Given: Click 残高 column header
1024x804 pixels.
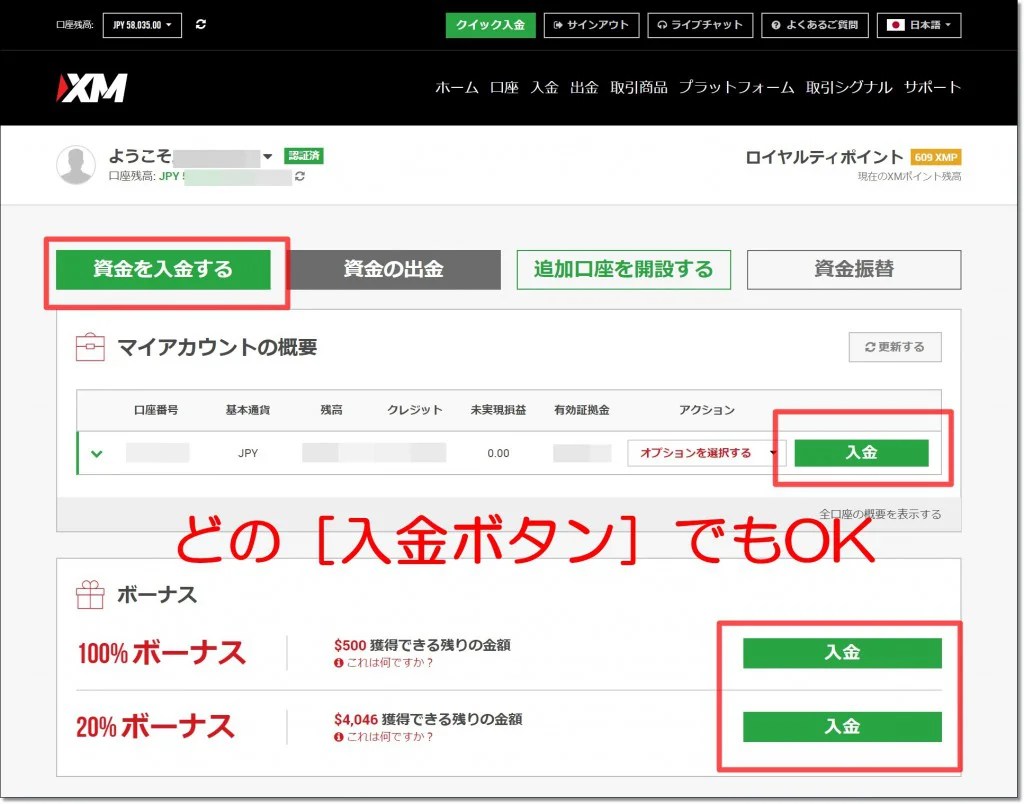Looking at the screenshot, I should 331,410.
